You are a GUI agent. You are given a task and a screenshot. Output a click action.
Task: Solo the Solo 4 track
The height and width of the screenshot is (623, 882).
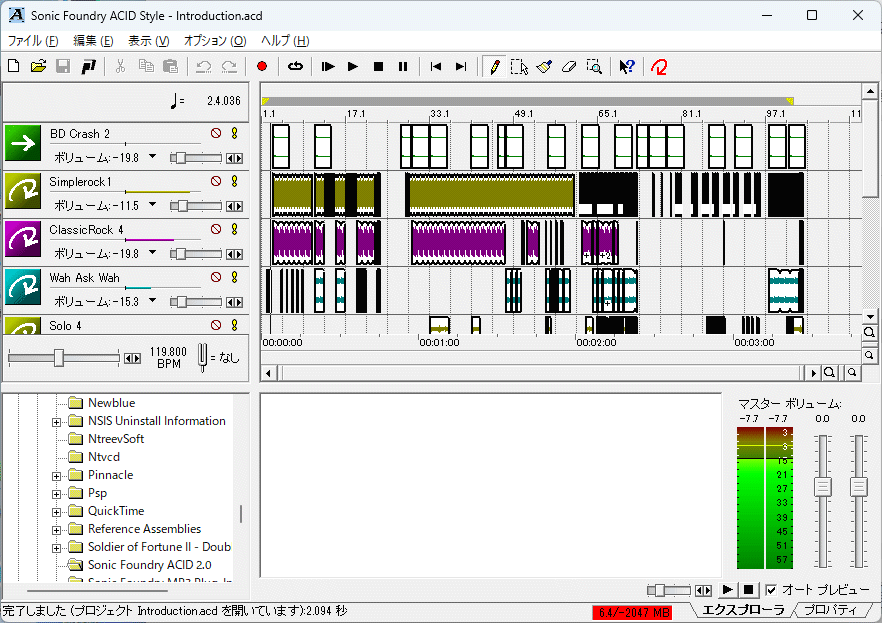pos(235,325)
